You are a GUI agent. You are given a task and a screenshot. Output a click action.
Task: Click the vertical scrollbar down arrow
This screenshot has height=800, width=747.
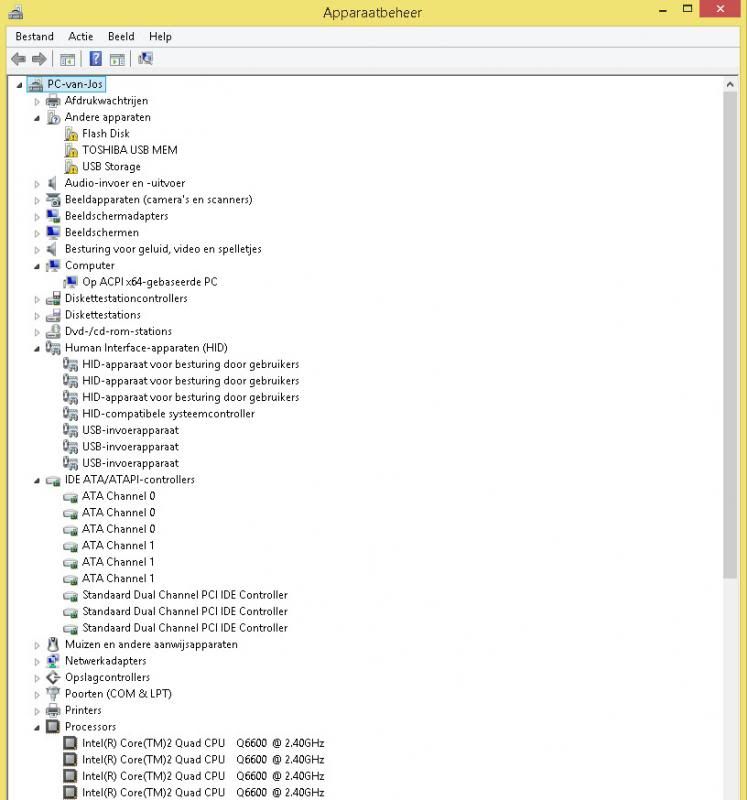click(730, 792)
